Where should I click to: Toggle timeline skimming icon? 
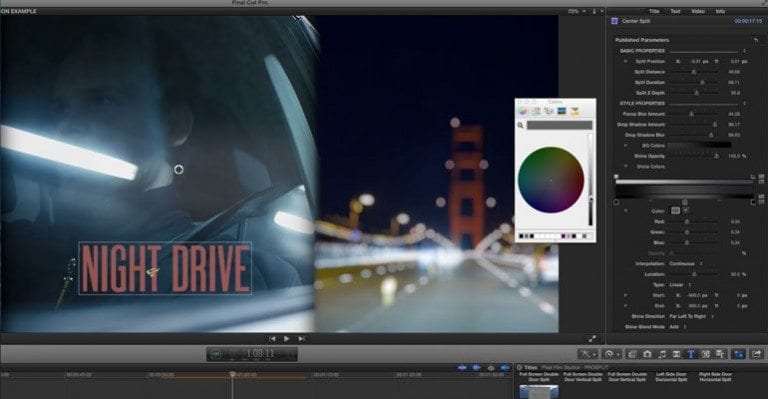462,368
